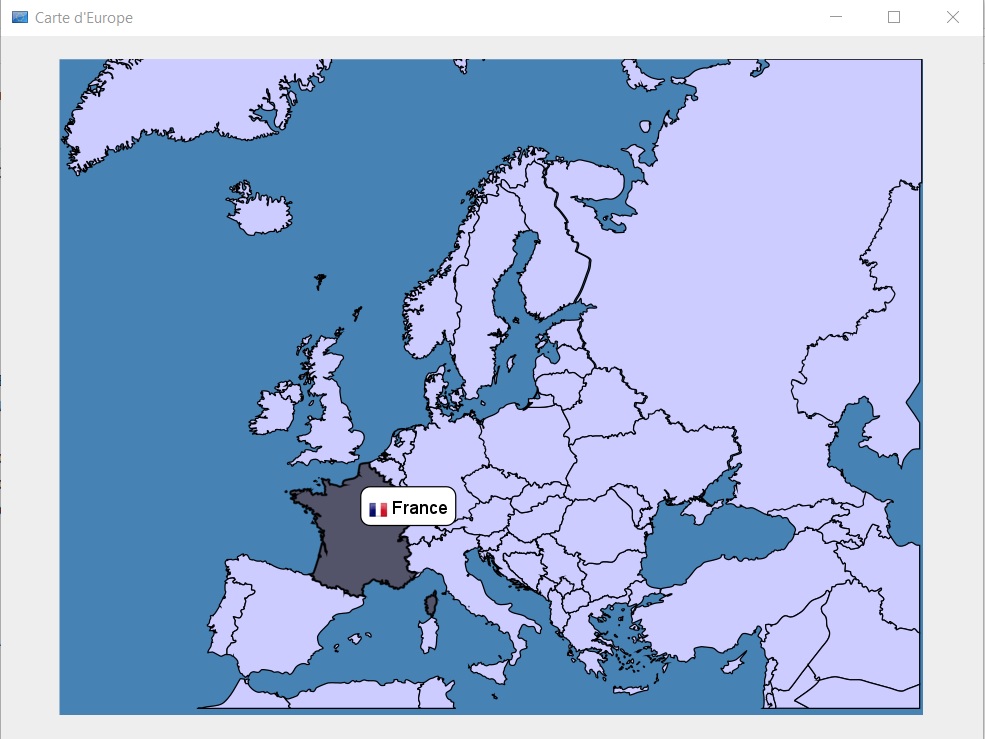Select Belarus on the map
Screen dimensions: 985x739
pos(606,405)
